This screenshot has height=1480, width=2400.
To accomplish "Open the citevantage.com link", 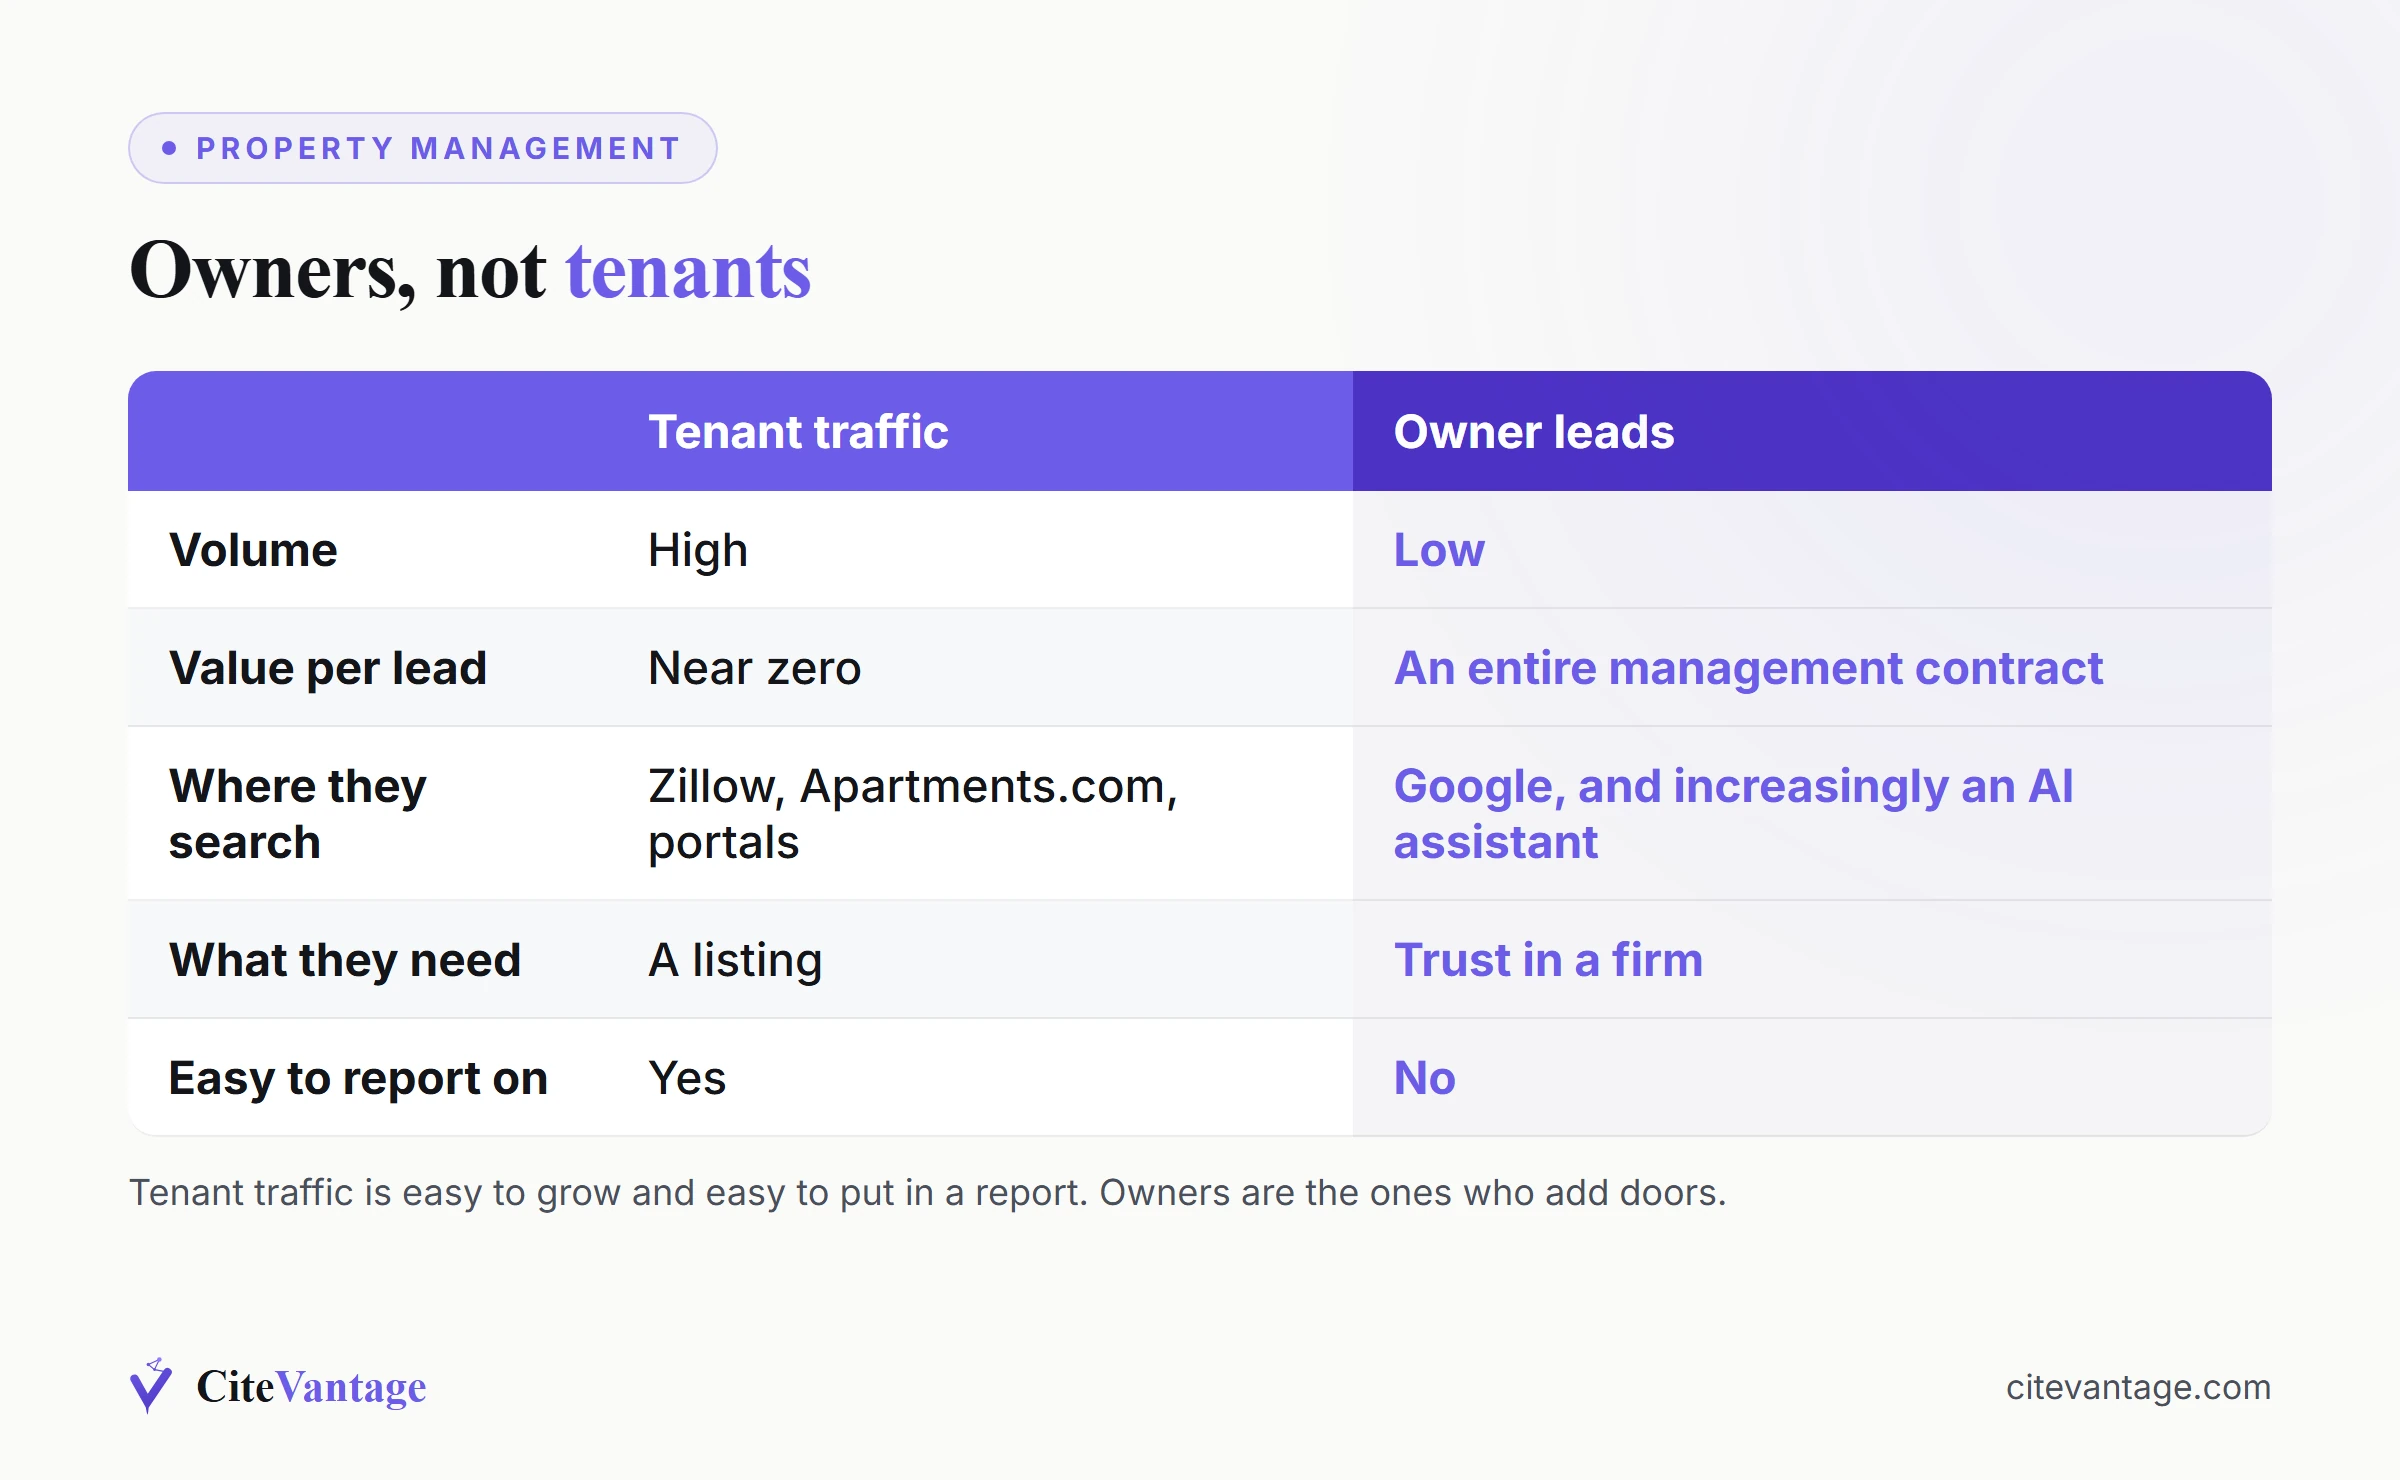I will click(x=2138, y=1387).
